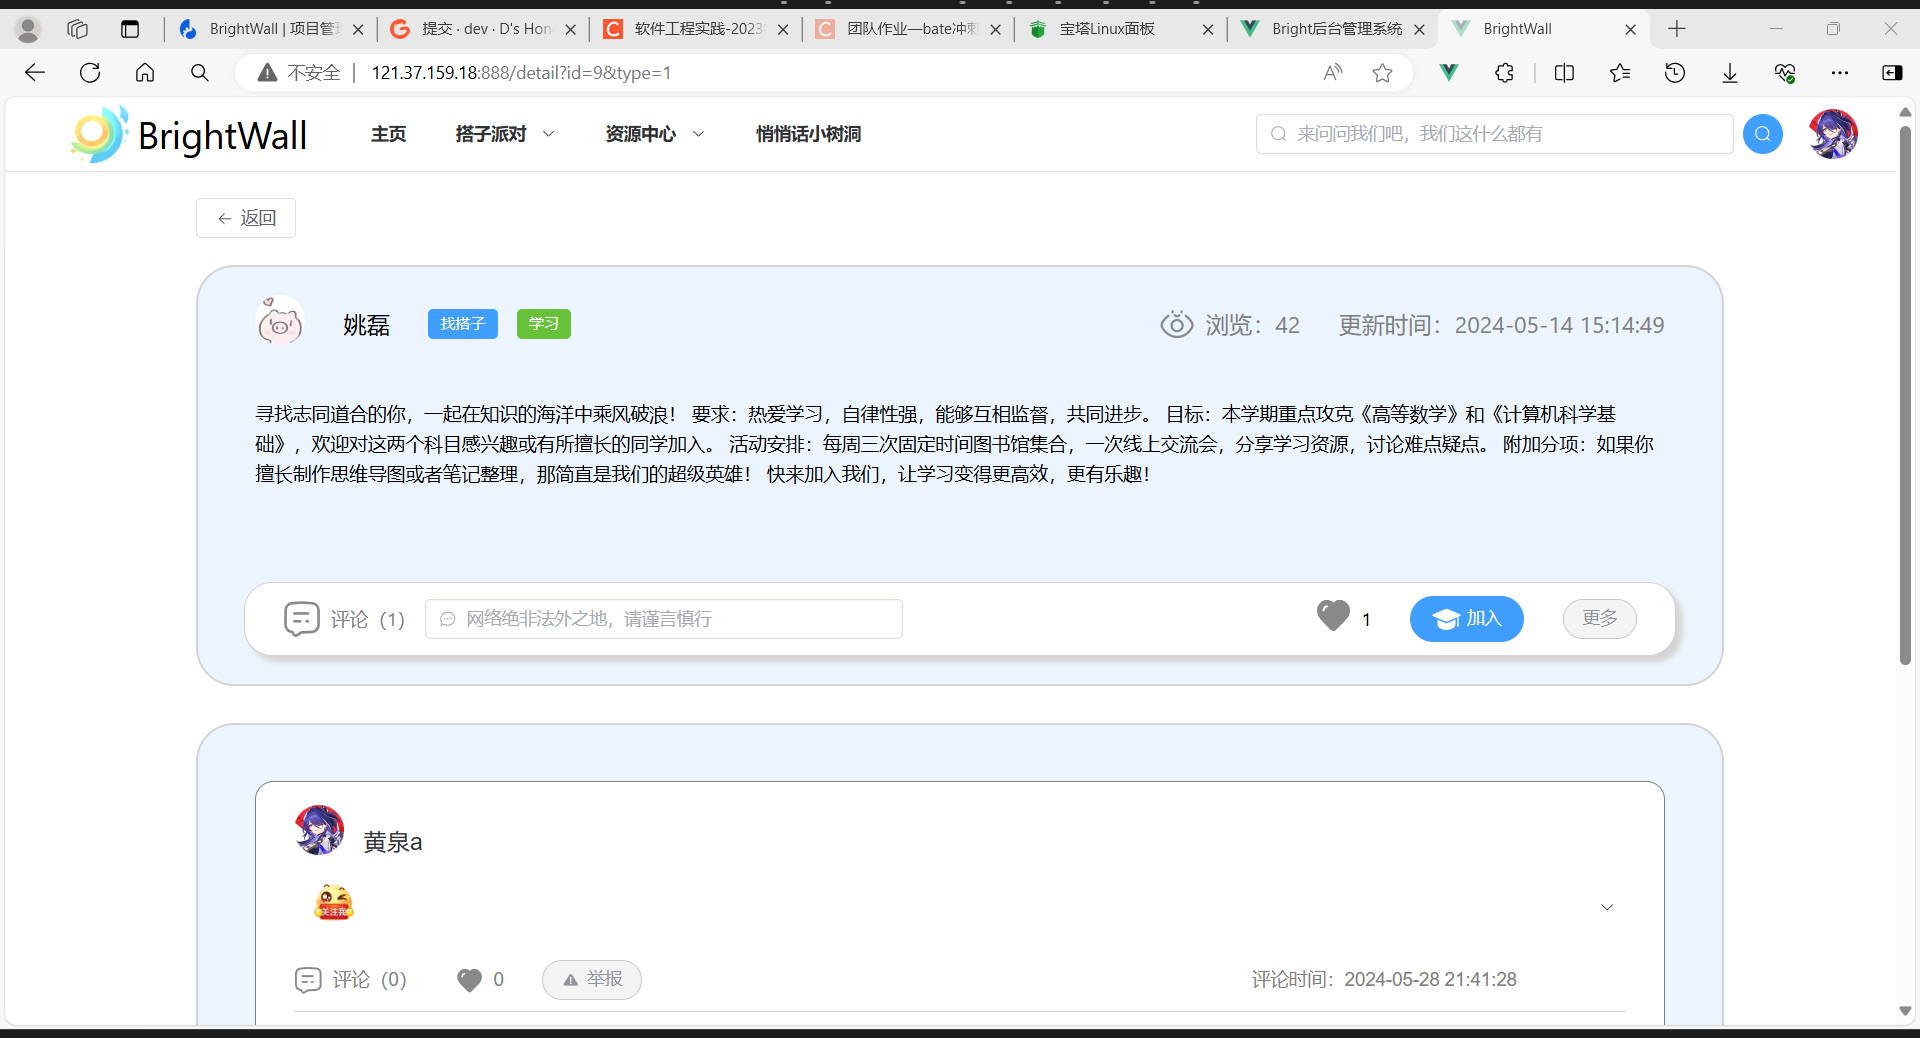The image size is (1920, 1038).
Task: Report the comment with 举报
Action: click(x=592, y=980)
